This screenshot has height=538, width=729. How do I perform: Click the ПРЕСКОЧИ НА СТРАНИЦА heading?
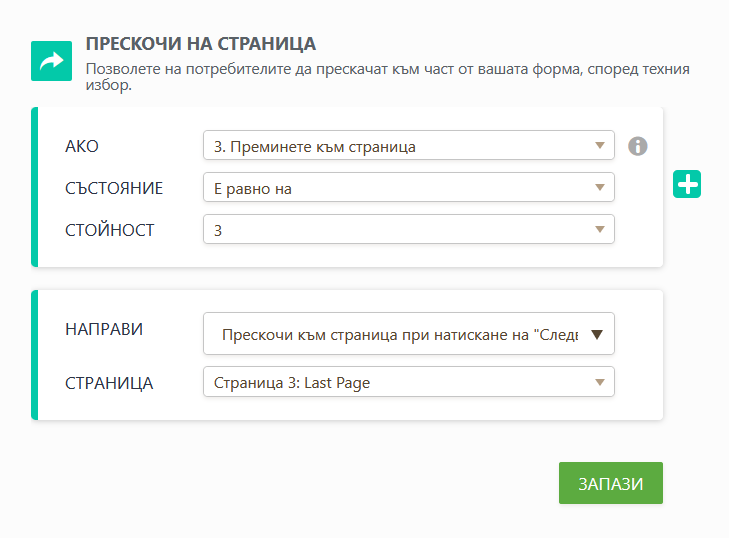coord(201,44)
